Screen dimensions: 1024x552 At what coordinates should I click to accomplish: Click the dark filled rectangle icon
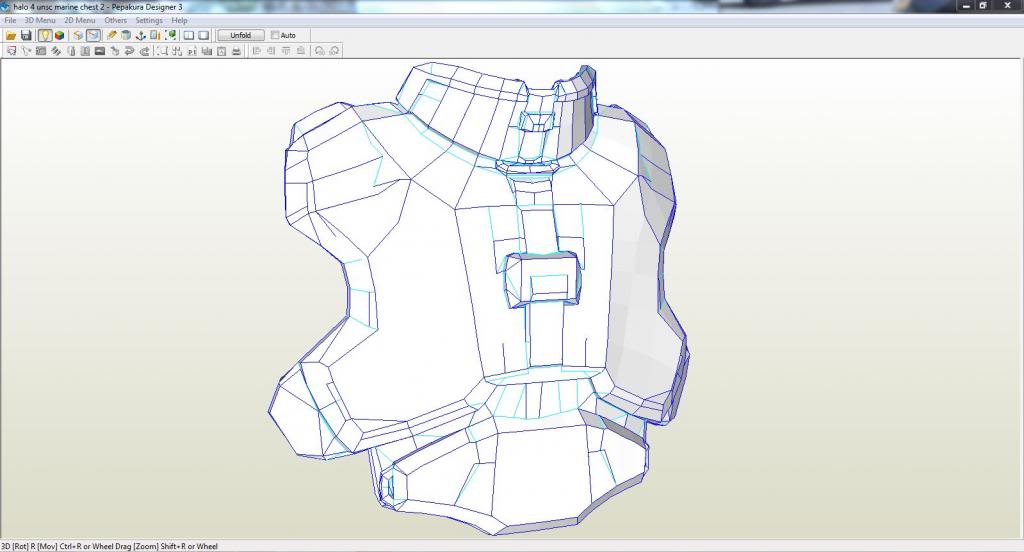(x=99, y=51)
